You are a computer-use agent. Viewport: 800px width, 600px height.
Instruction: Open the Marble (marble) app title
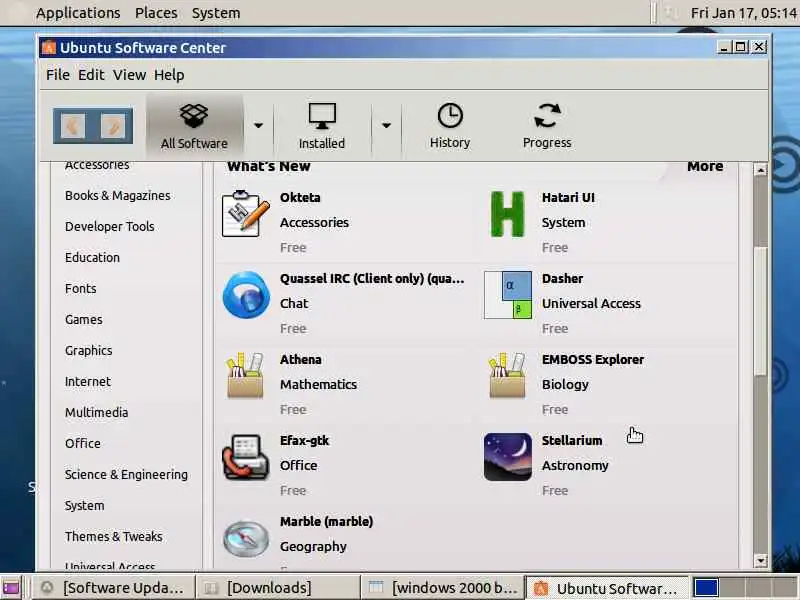[327, 522]
